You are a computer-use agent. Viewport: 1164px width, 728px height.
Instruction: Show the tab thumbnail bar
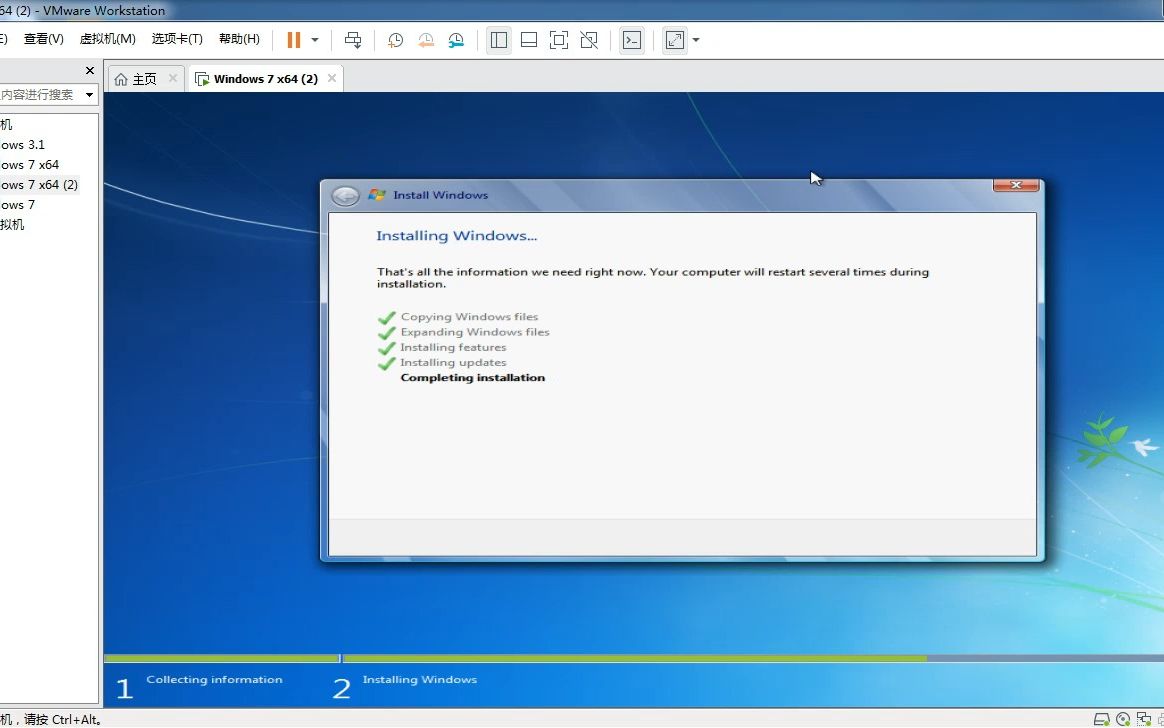[528, 40]
